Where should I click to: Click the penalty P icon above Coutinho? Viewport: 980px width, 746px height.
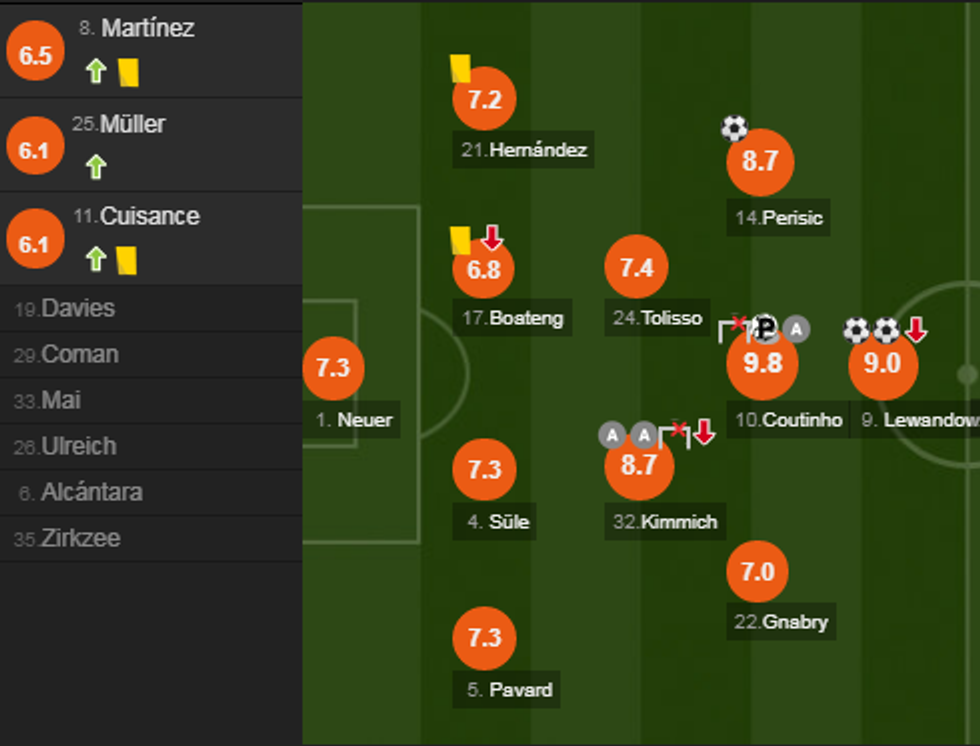[765, 328]
